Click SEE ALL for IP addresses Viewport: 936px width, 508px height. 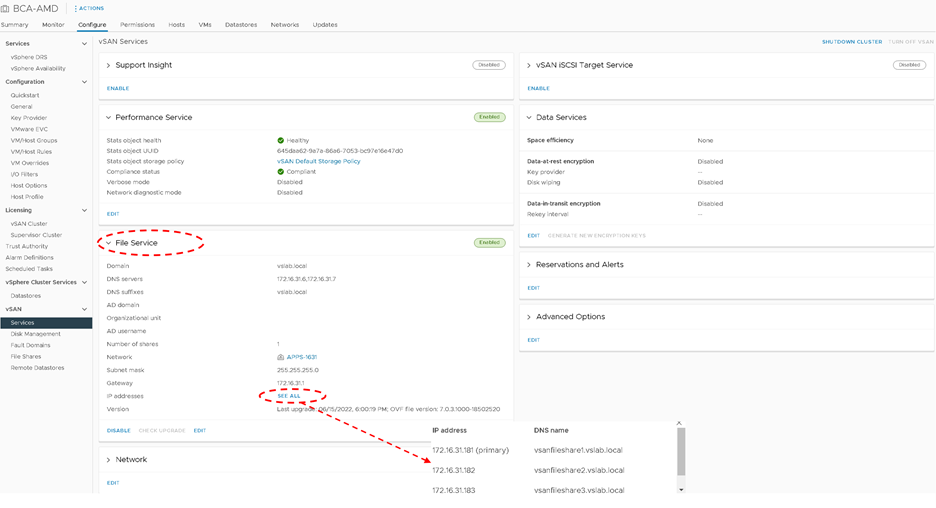[288, 396]
